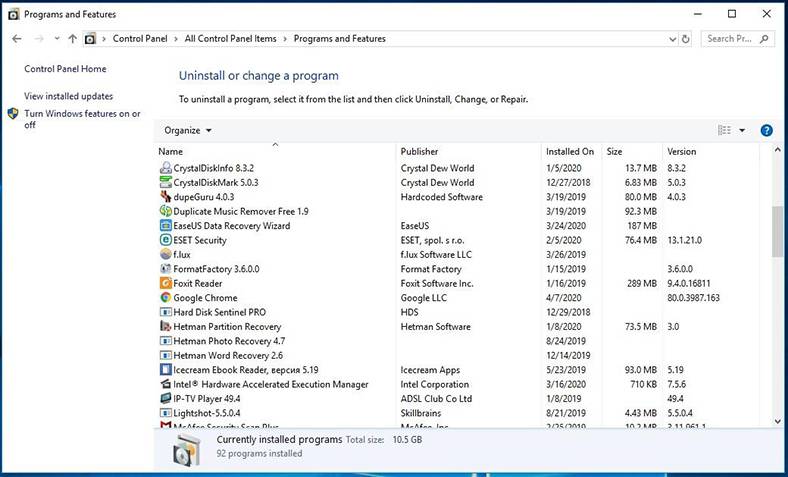
Task: Open View installed updates link
Action: (68, 96)
